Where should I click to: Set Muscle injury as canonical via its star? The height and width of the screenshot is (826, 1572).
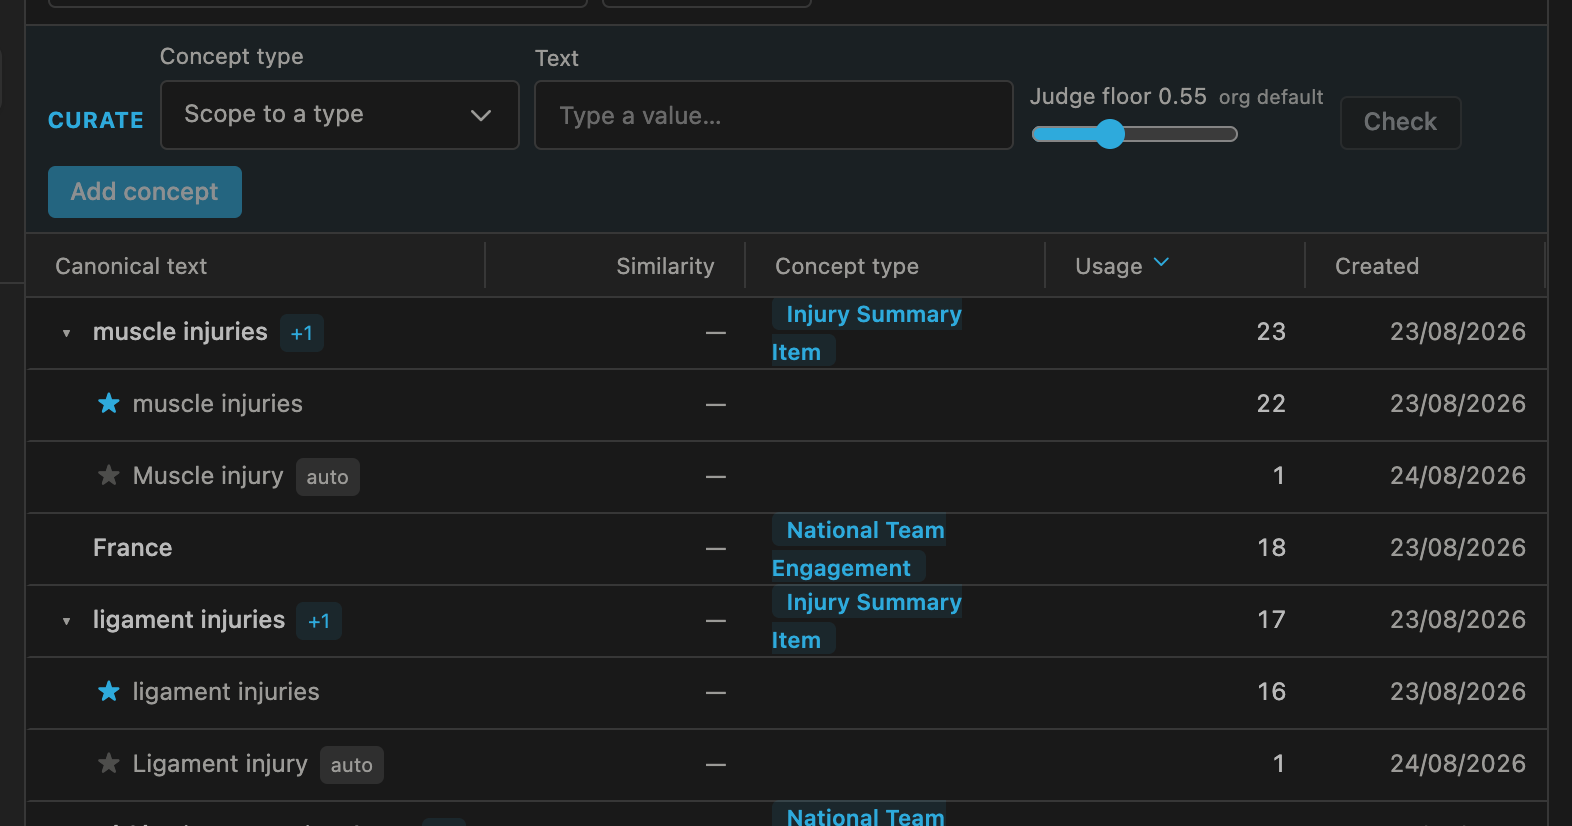(109, 475)
